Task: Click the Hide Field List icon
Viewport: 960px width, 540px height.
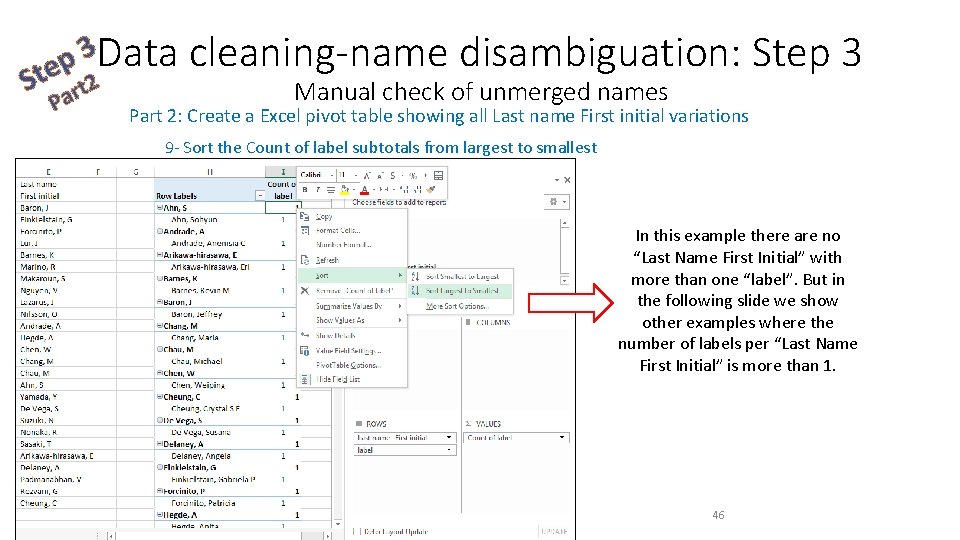Action: coord(304,380)
